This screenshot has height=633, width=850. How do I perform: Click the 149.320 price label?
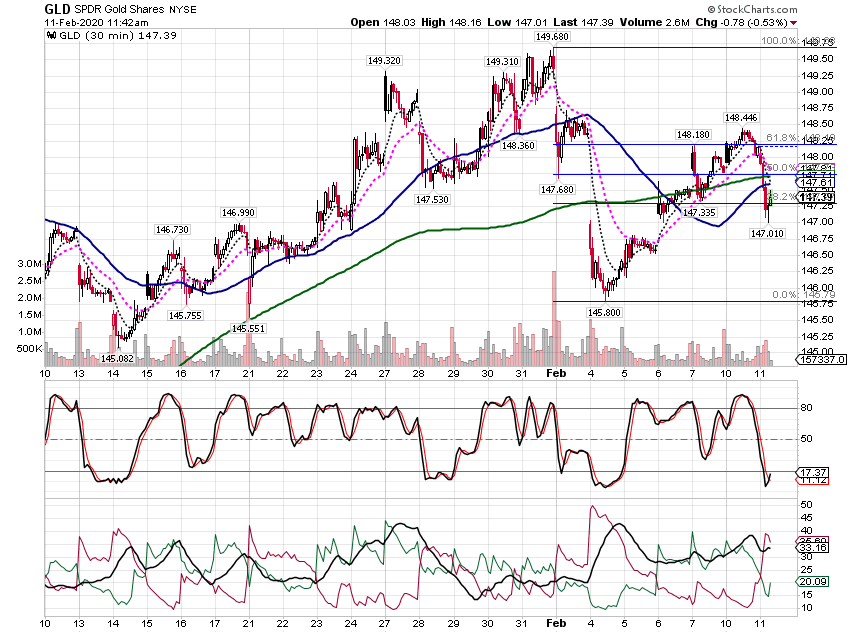384,61
